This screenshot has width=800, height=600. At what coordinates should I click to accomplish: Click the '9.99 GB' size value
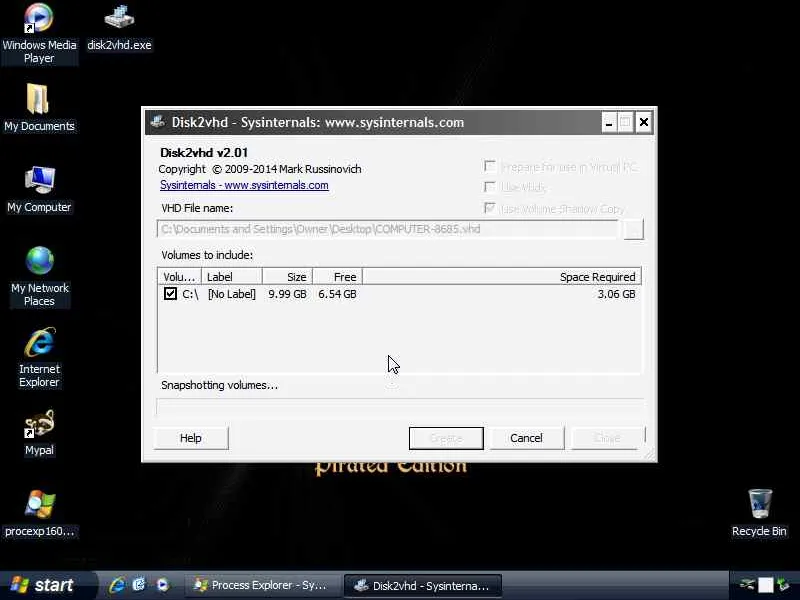287,294
